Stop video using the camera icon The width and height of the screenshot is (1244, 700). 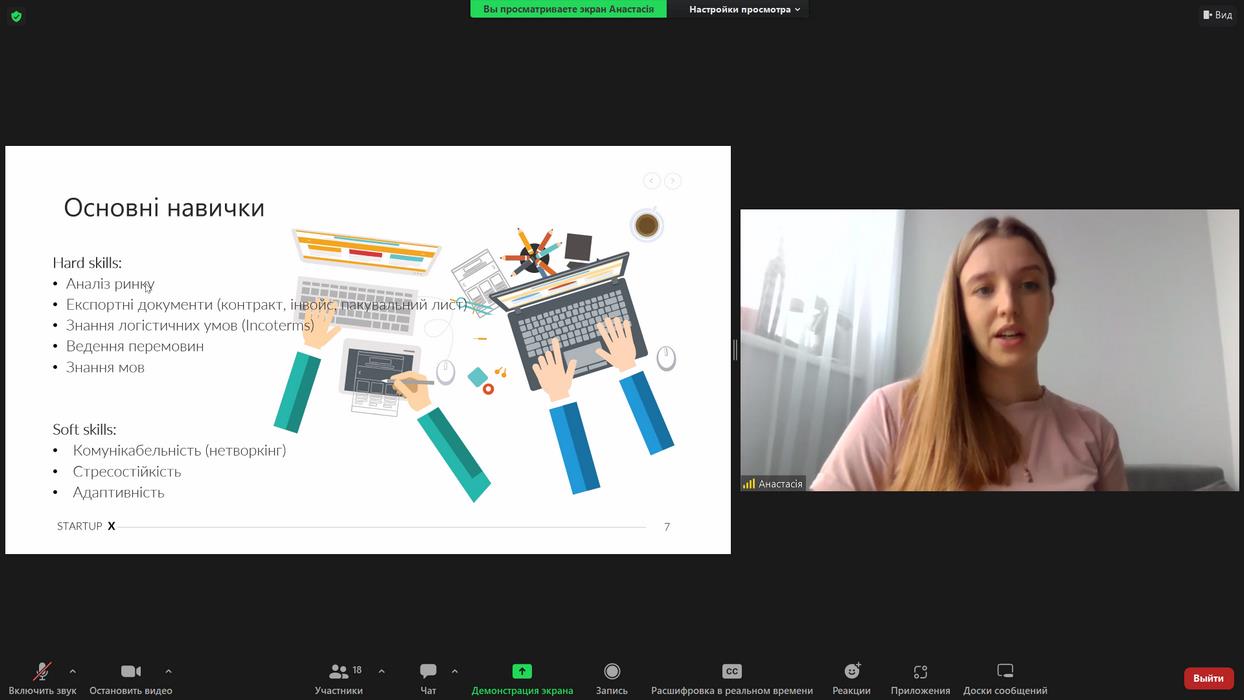(x=130, y=671)
